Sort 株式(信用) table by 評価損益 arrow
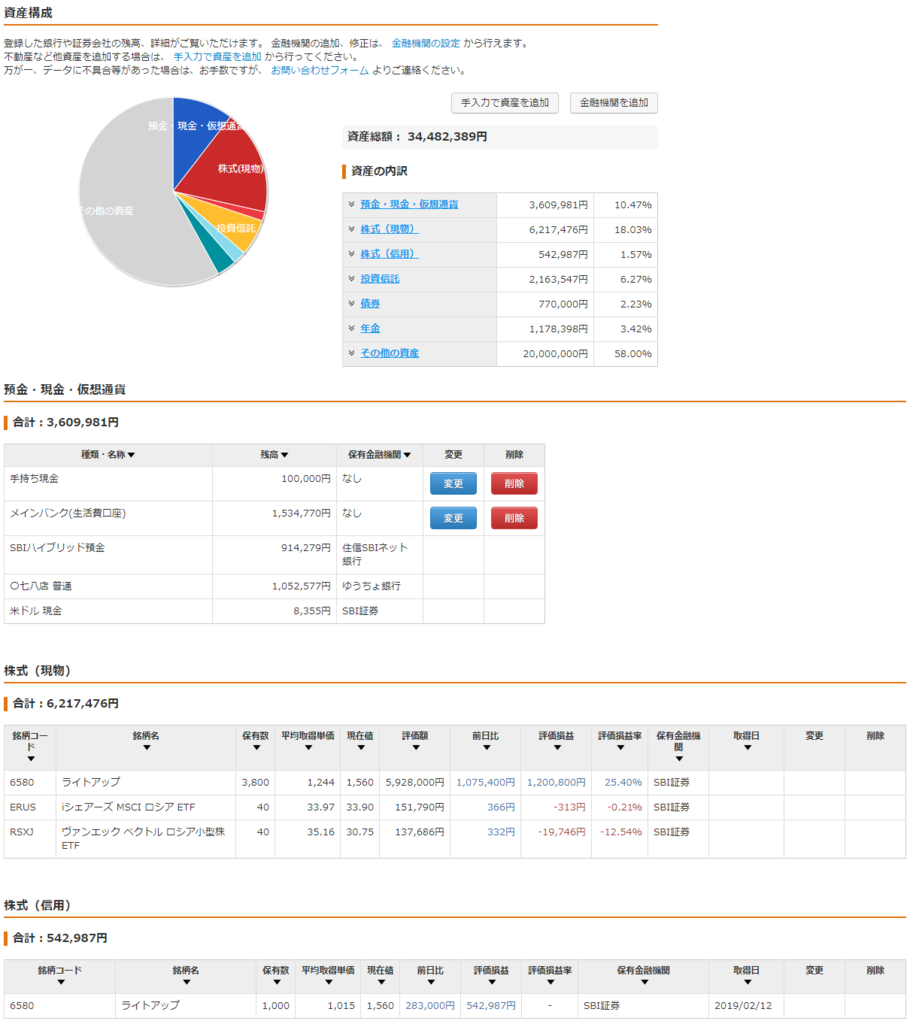This screenshot has width=913, height=1024. pos(491,982)
